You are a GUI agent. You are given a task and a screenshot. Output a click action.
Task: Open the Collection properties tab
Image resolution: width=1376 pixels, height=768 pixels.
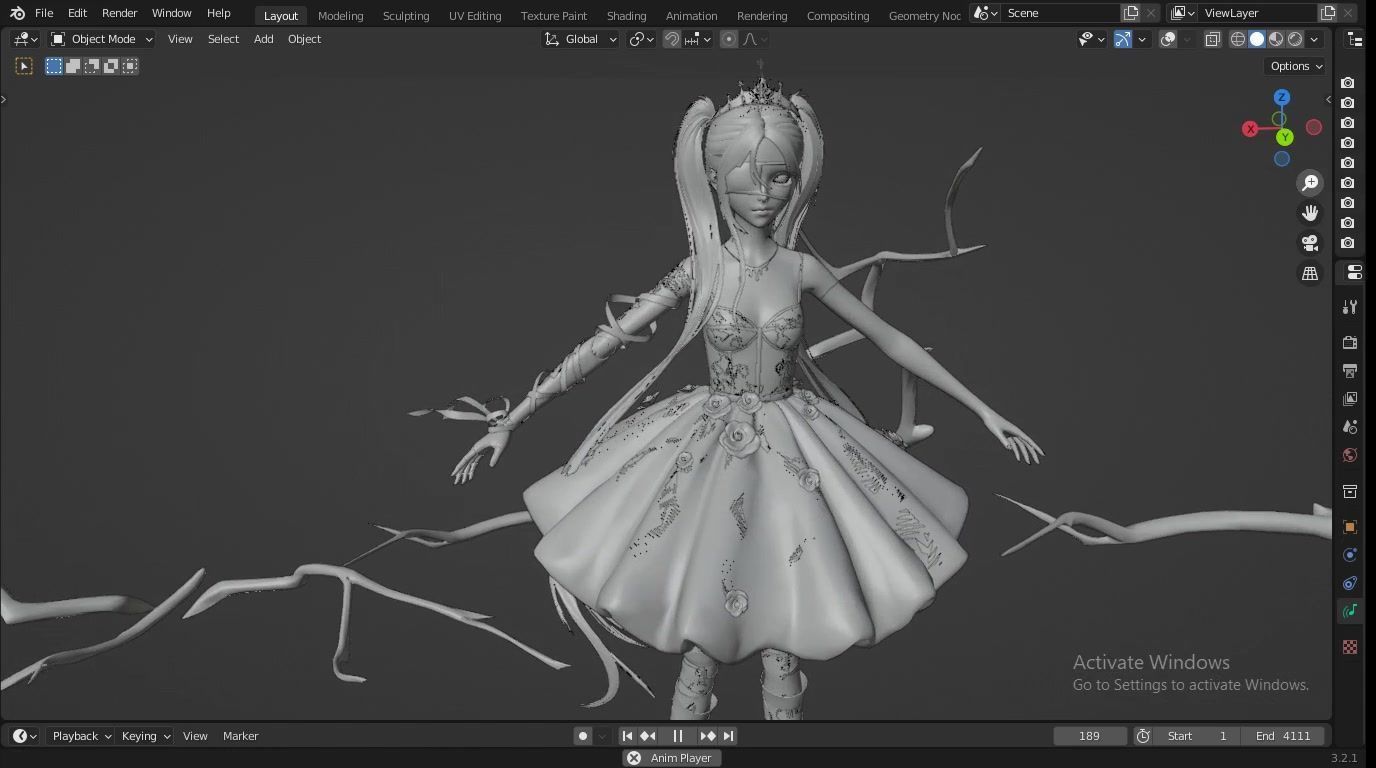(1350, 491)
